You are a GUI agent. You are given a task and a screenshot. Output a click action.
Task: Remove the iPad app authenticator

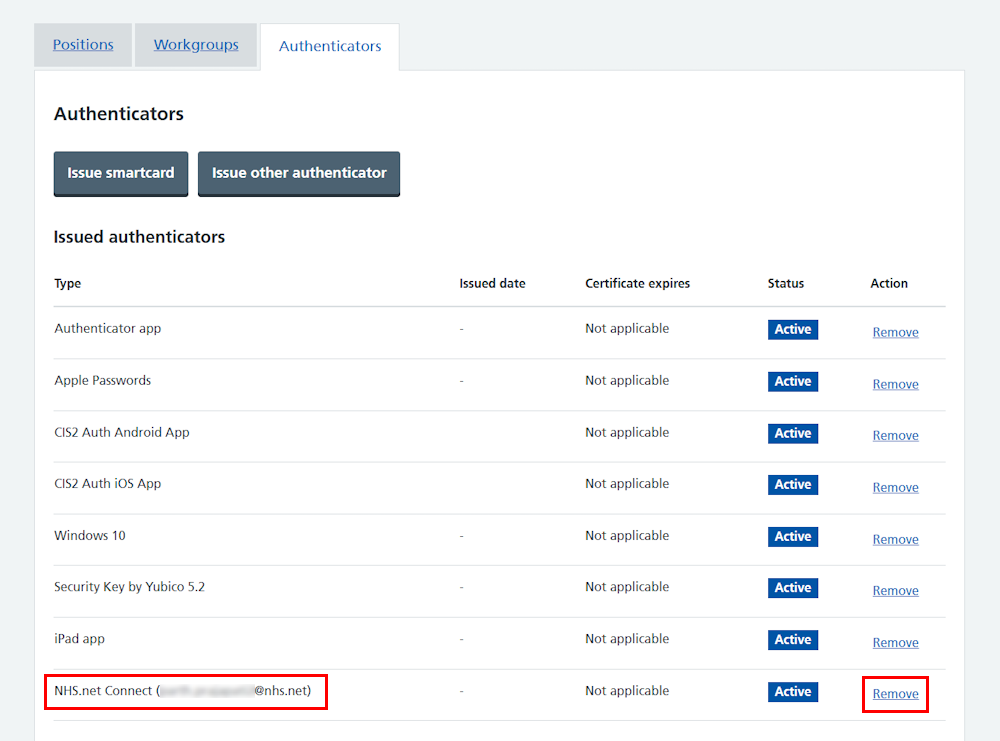tap(895, 643)
